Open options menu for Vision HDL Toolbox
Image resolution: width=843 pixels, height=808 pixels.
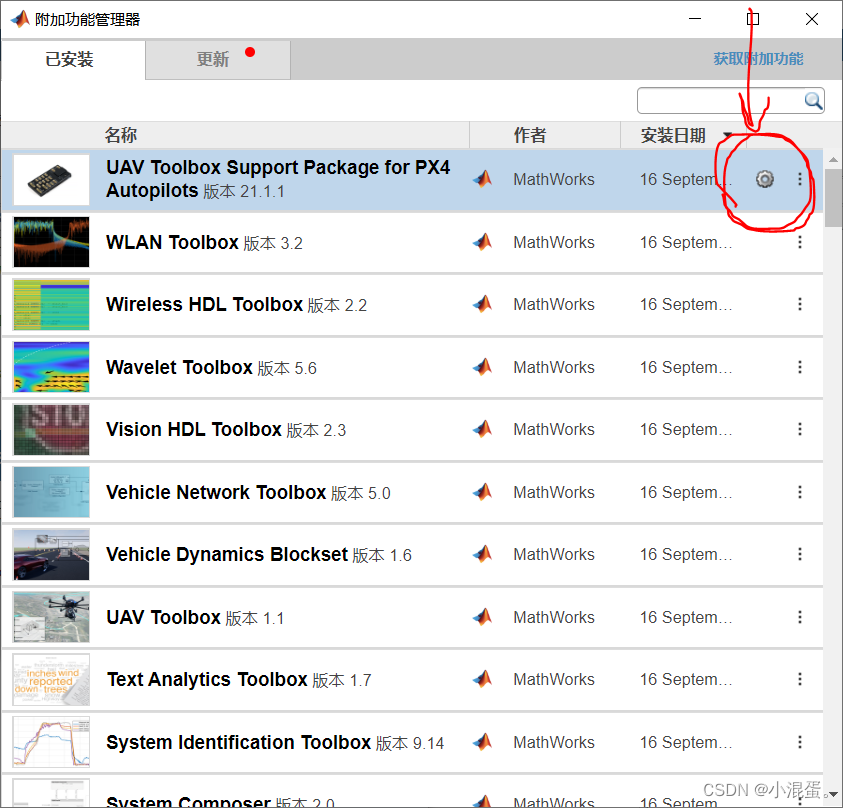(800, 429)
